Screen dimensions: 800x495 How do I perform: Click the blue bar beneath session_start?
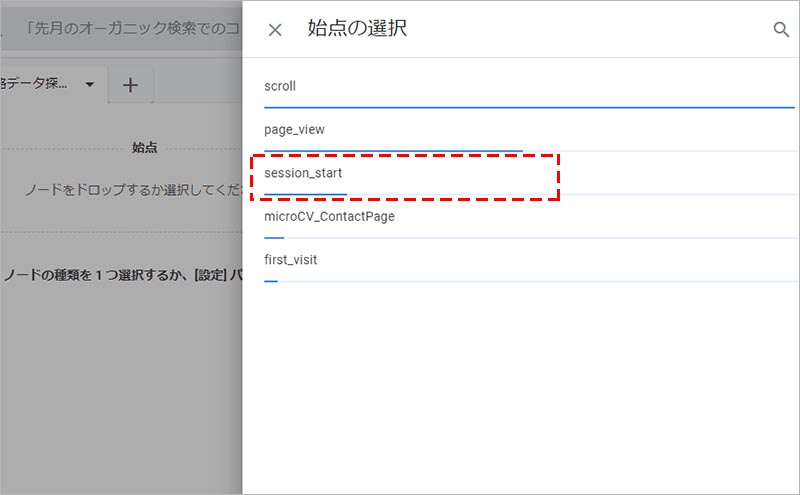point(305,194)
